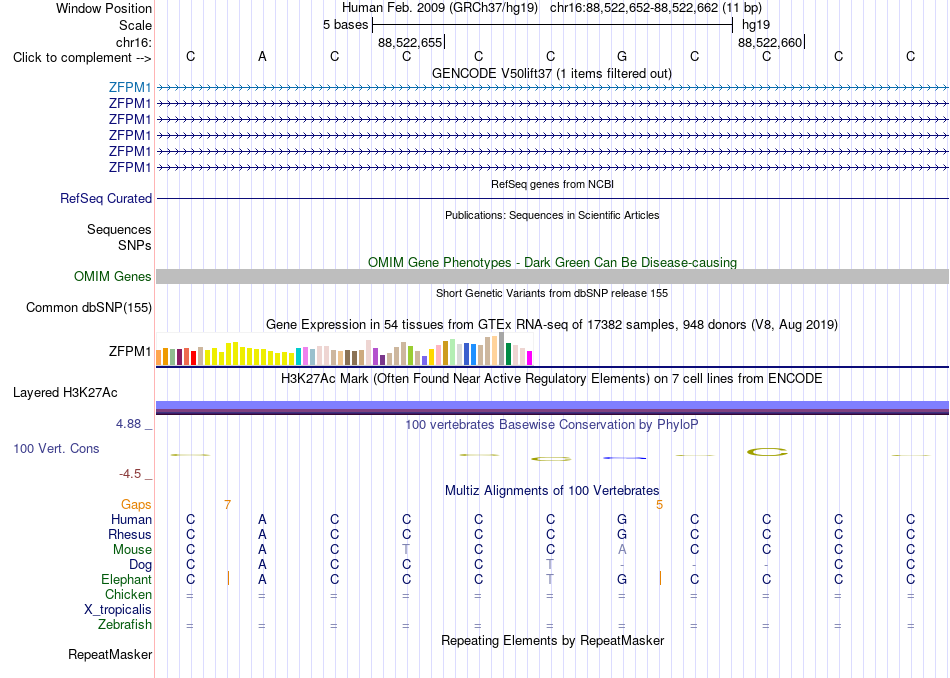Image resolution: width=950 pixels, height=678 pixels.
Task: Click base G in the Rhesus alignment row
Action: (x=622, y=534)
